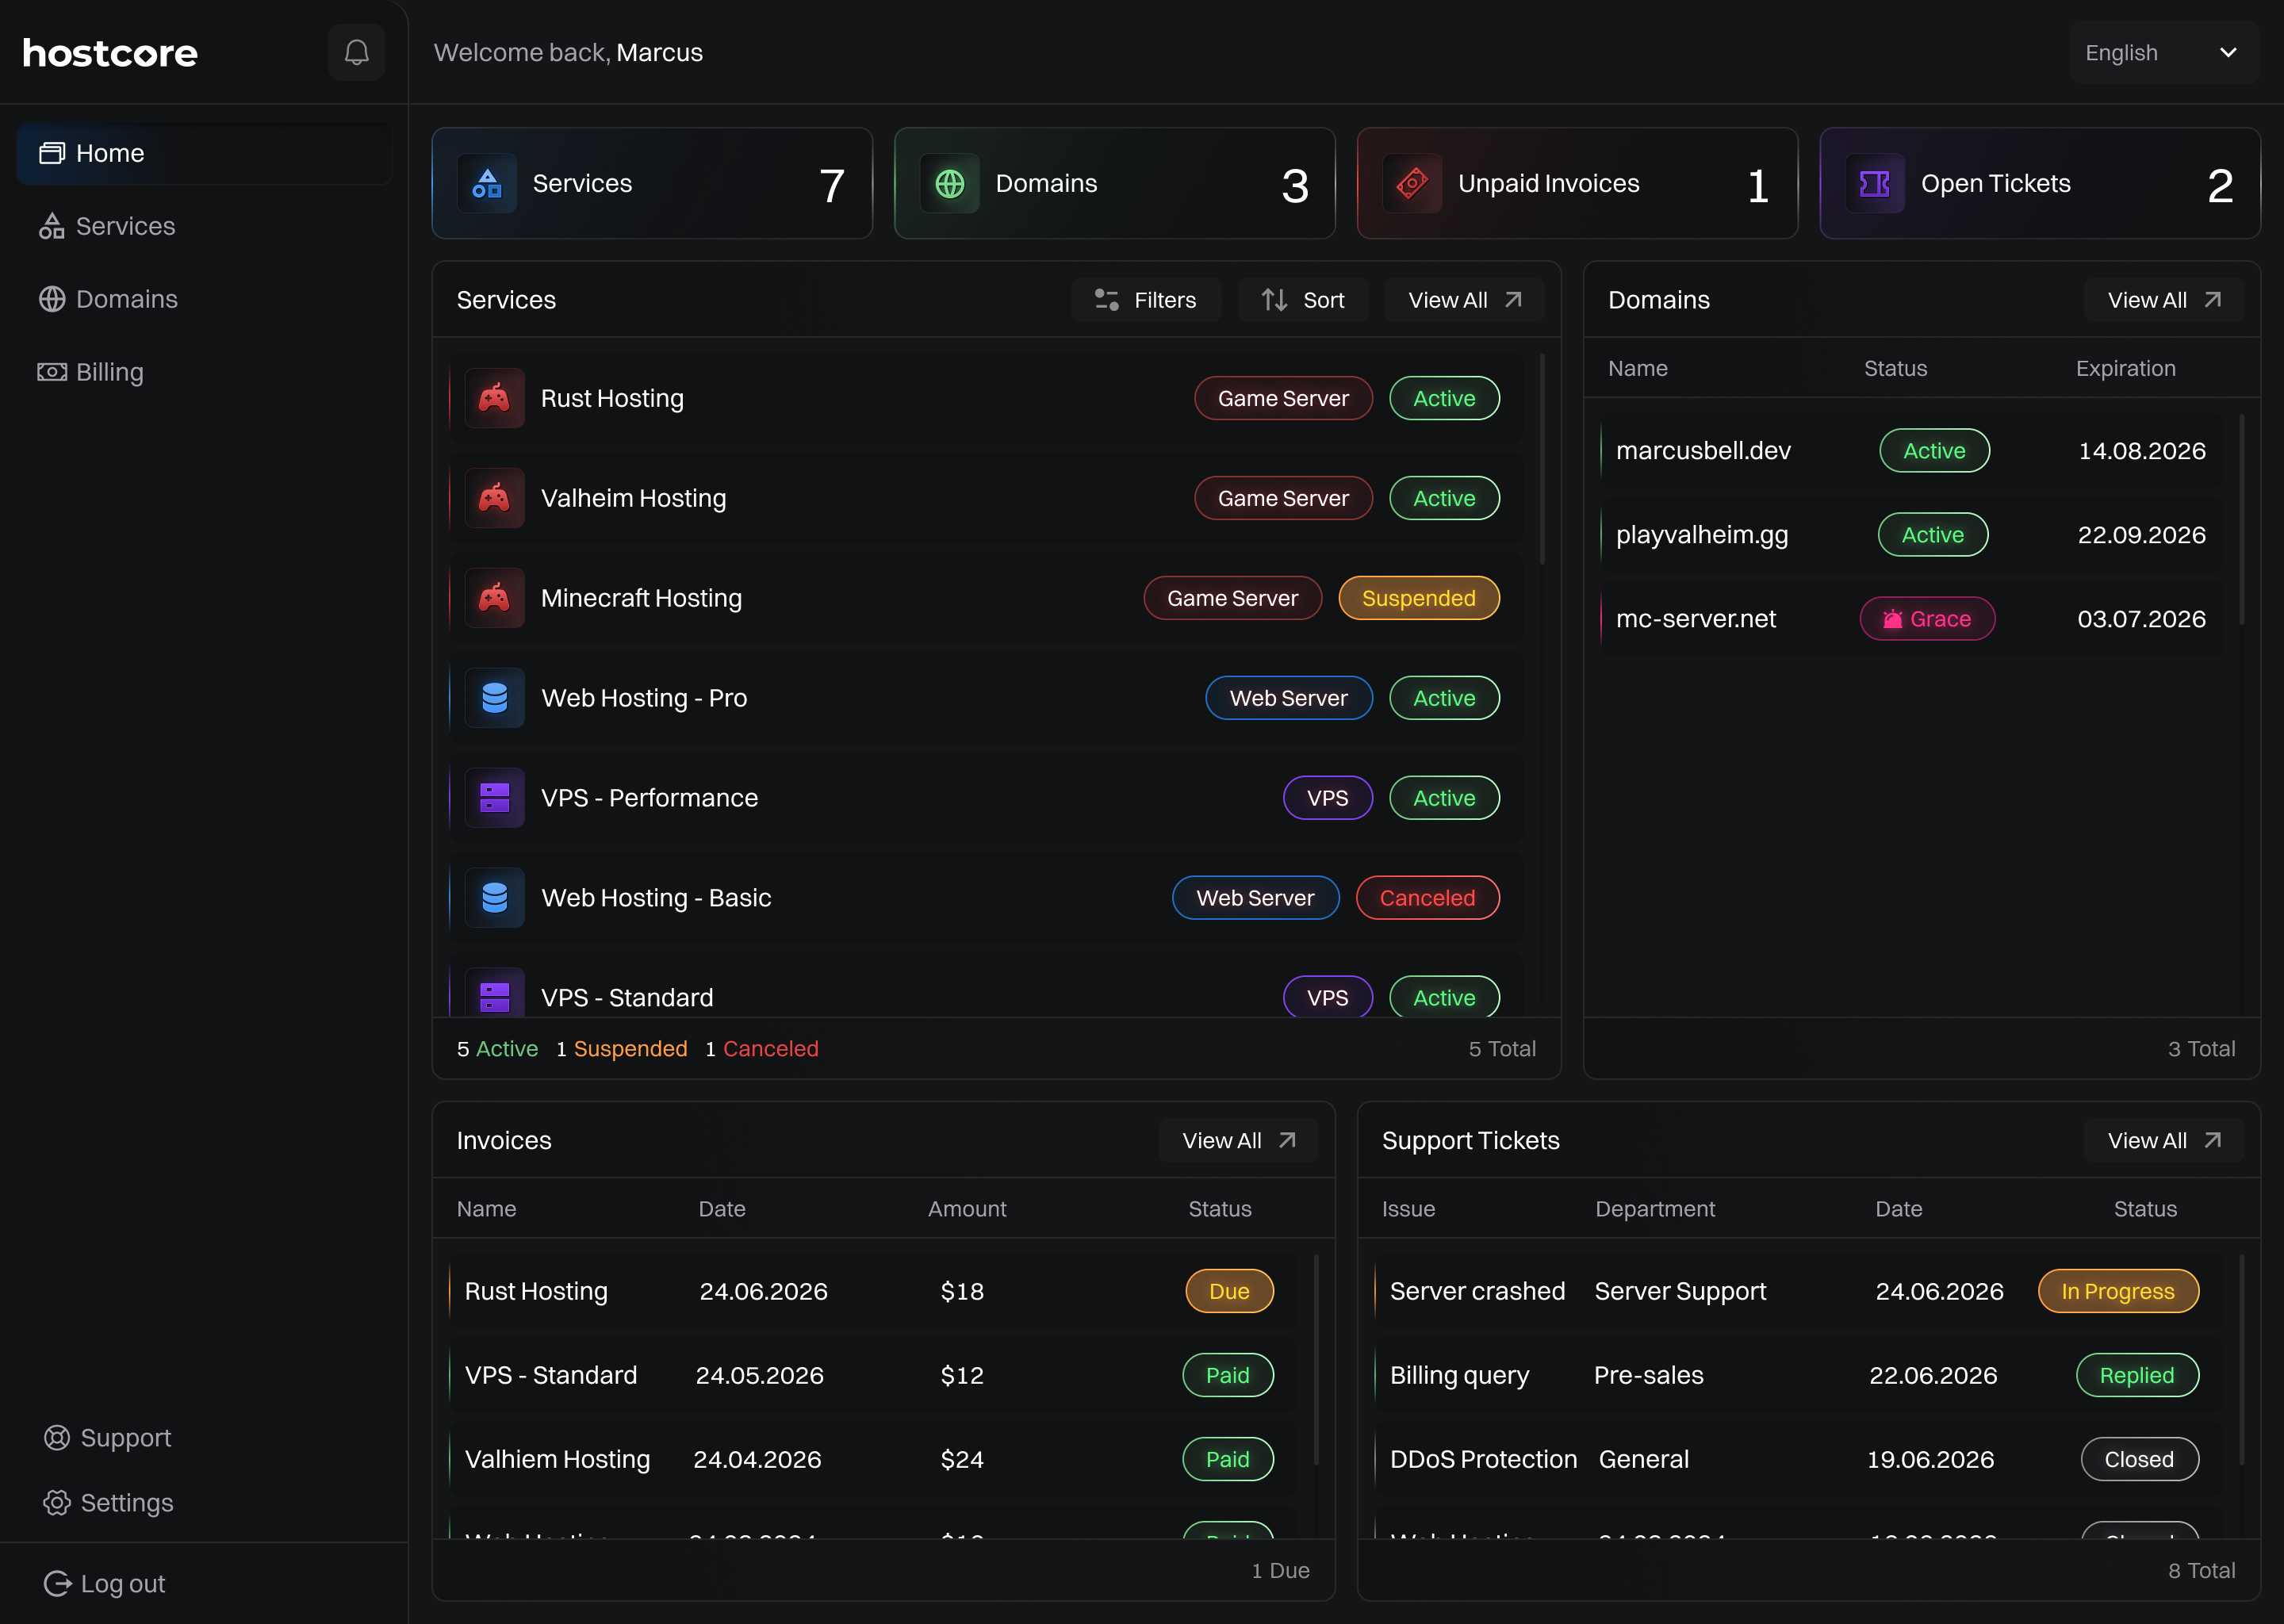Click the Support Tickets list scrollbar
Viewport: 2284px width, 1624px height.
coord(2241,1360)
